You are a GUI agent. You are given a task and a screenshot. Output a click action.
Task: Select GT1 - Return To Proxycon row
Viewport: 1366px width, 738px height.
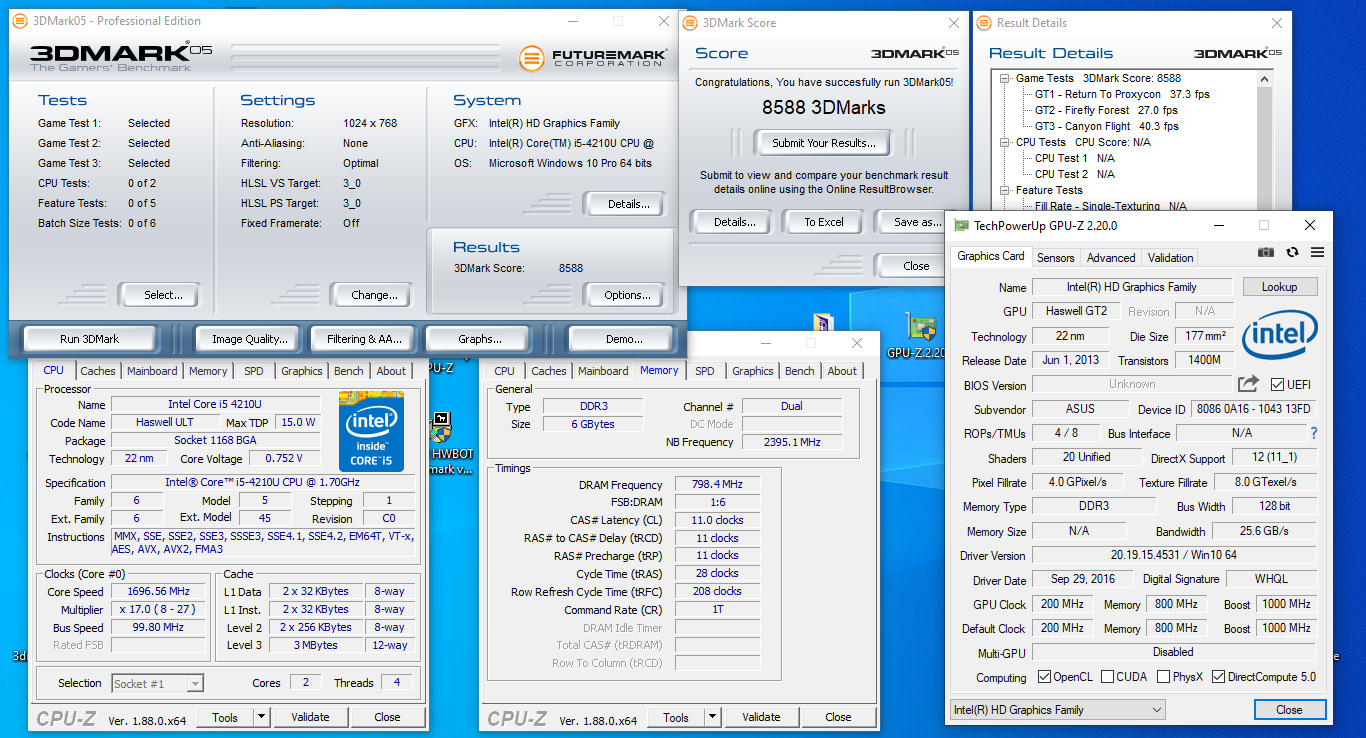1122,94
